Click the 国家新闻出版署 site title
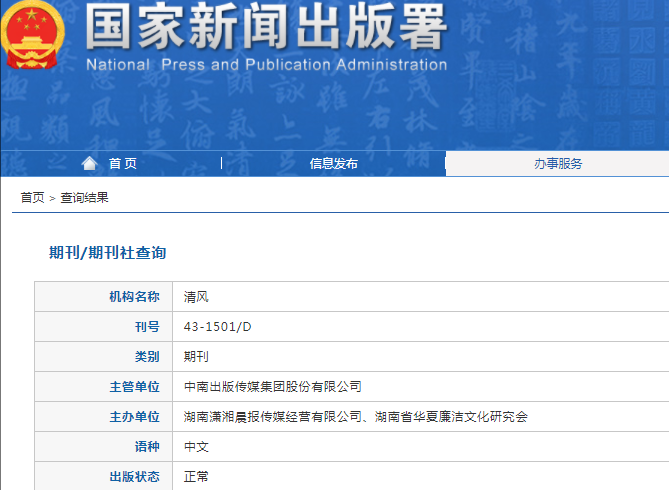Screen dimensions: 669x490 265,28
